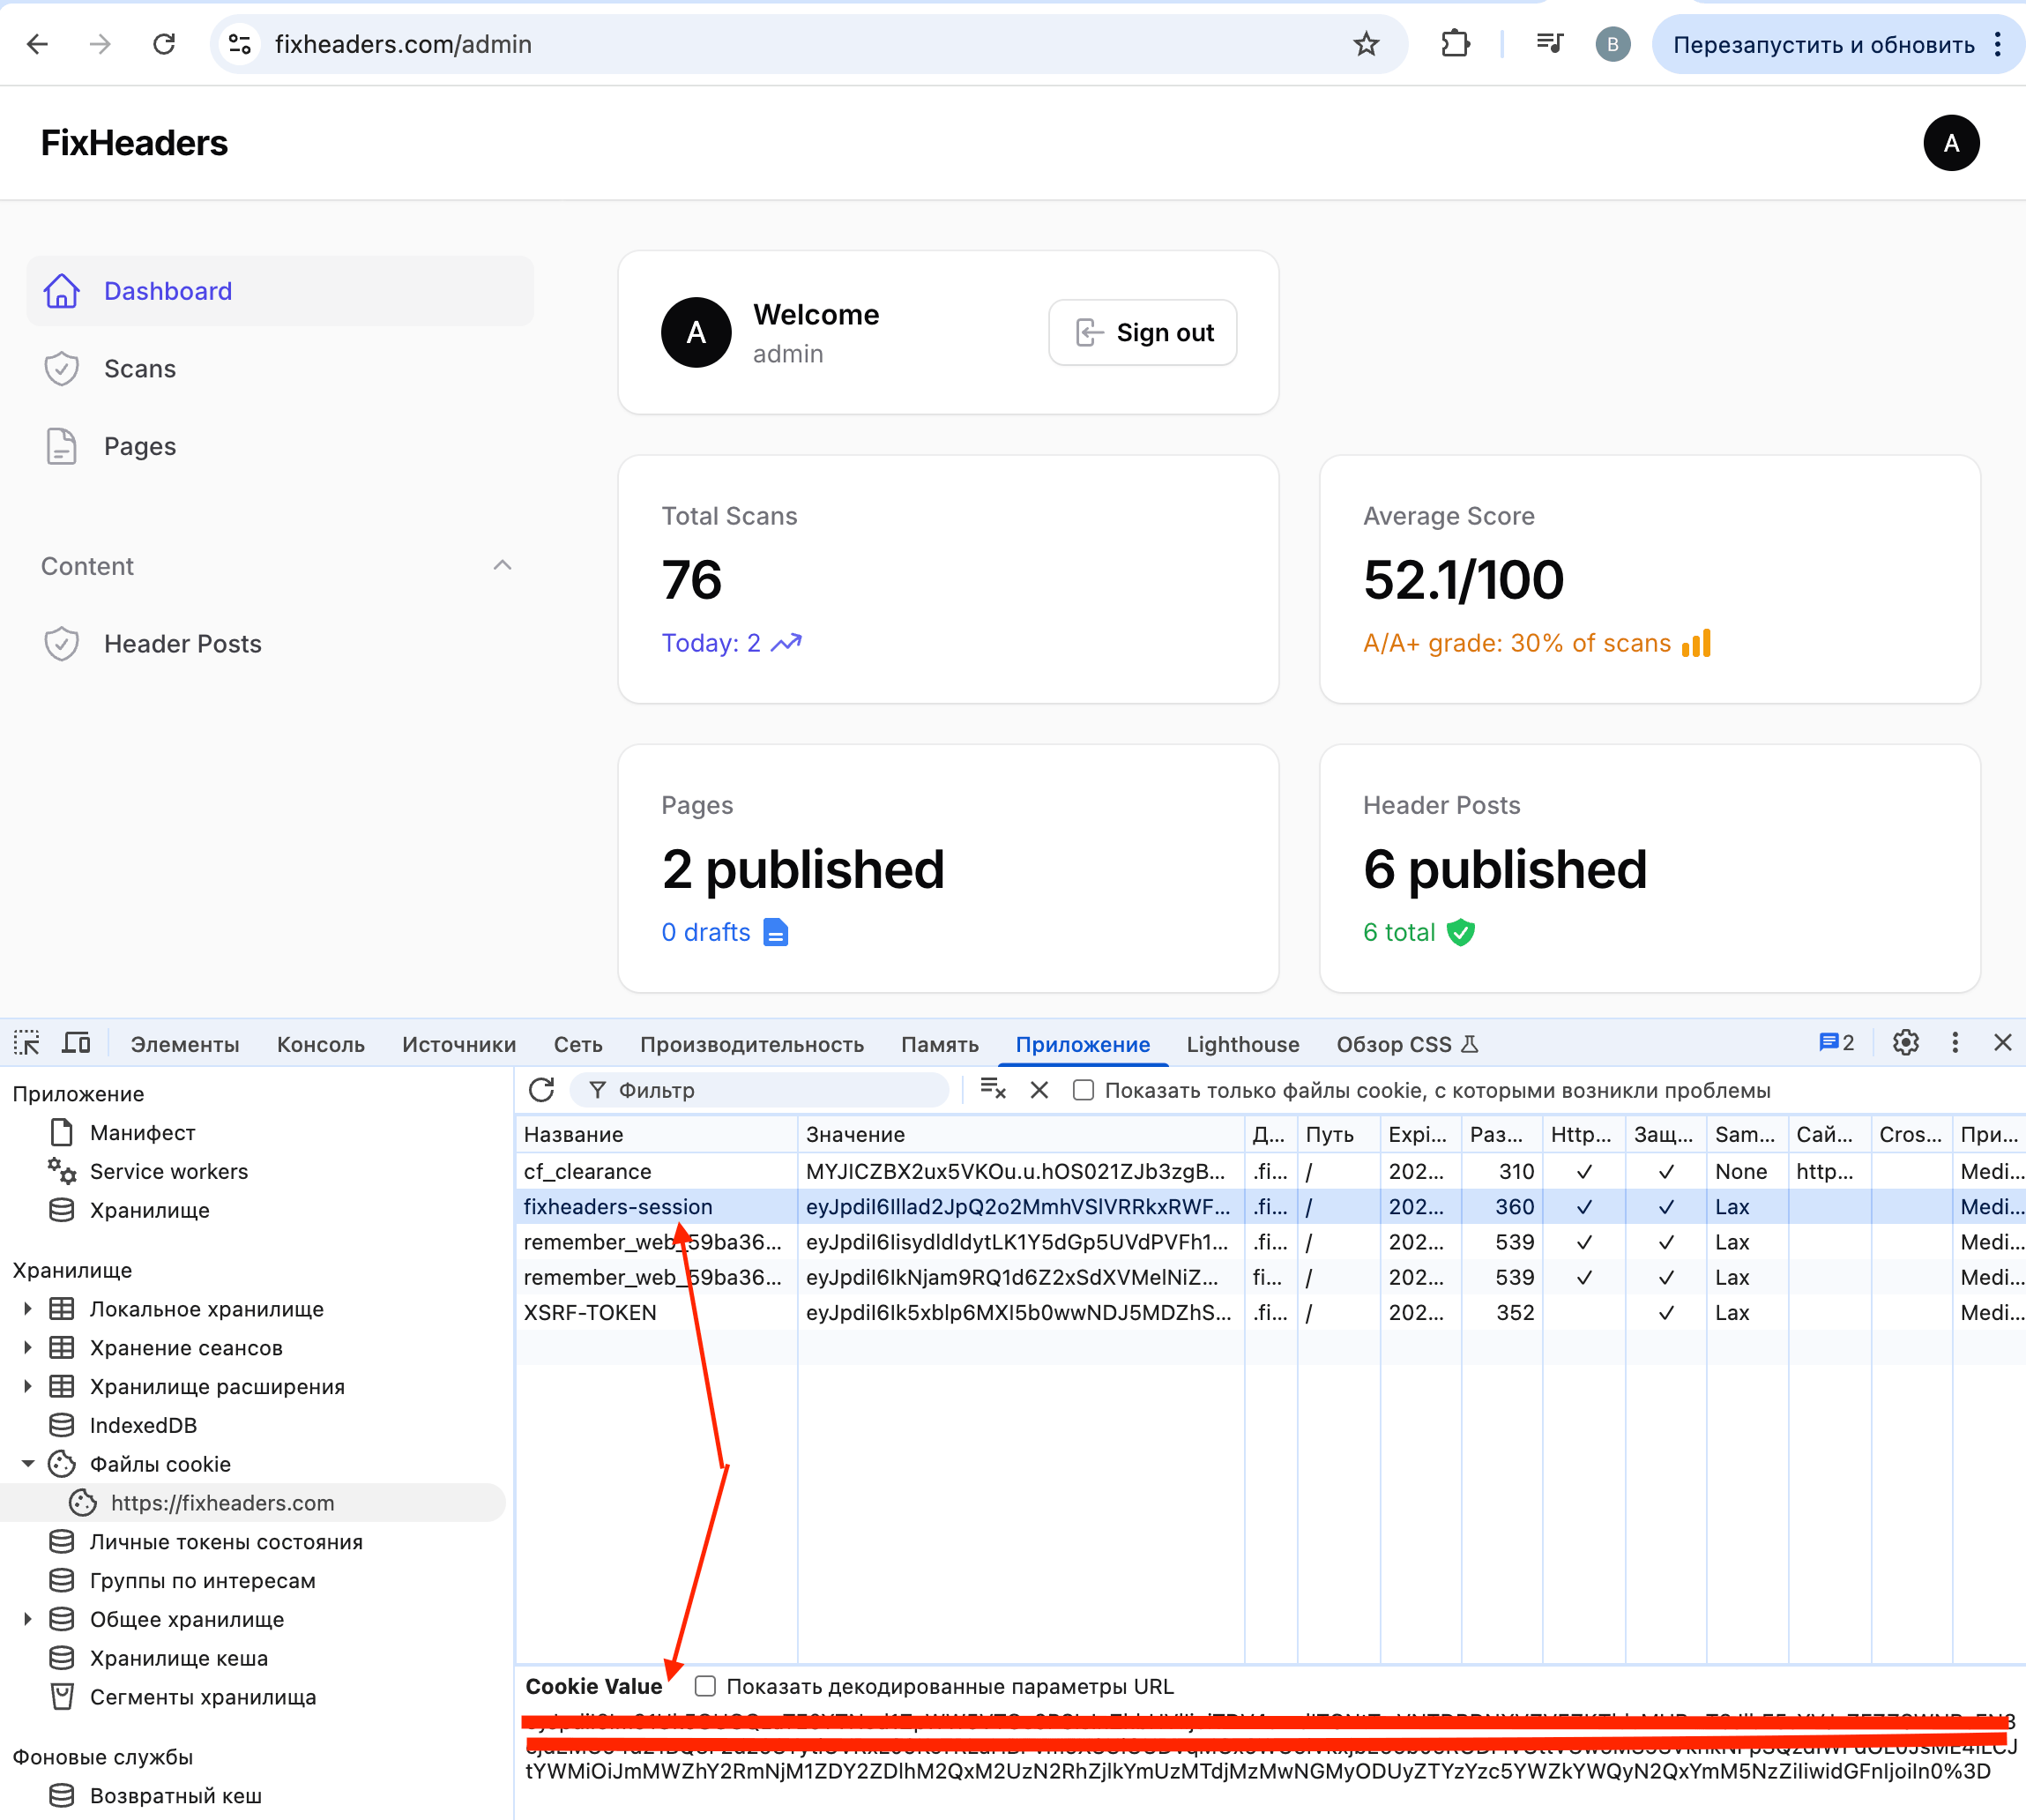Screen dimensions: 2026x1820
Task: Clear all cookies with the X icon
Action: pyautogui.click(x=1039, y=1090)
